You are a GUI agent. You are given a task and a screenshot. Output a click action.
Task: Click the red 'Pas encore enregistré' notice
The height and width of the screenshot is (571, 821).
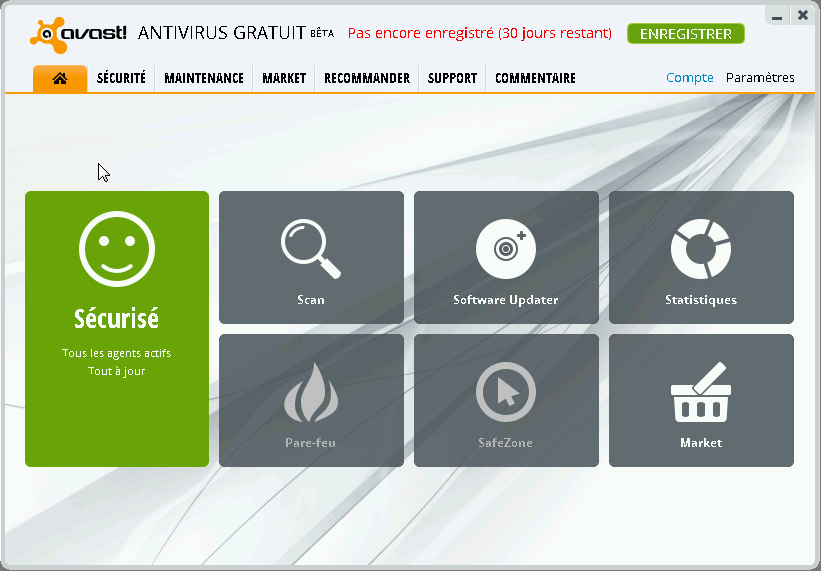coord(480,34)
